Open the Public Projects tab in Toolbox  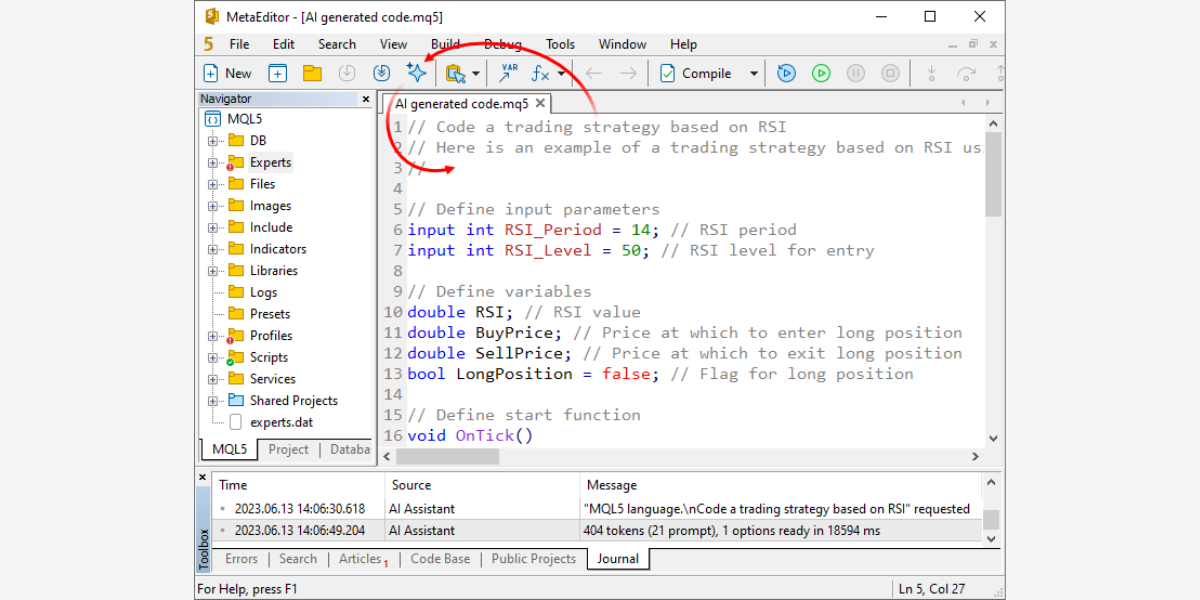tap(534, 559)
